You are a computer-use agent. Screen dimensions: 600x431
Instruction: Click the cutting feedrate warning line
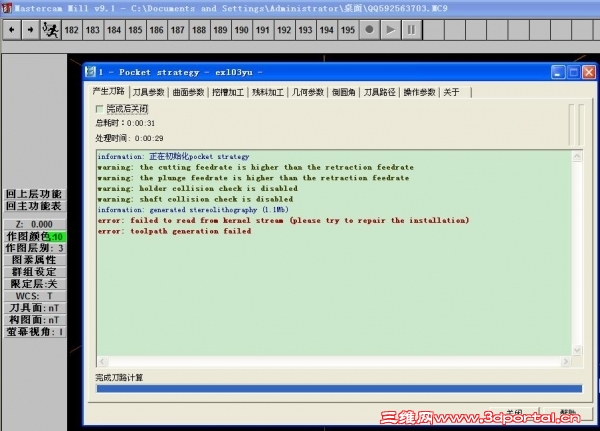[x=256, y=167]
